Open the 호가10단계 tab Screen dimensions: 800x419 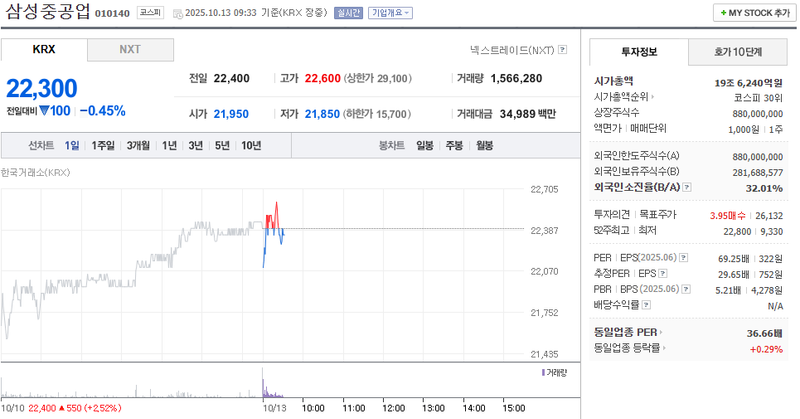(737, 50)
